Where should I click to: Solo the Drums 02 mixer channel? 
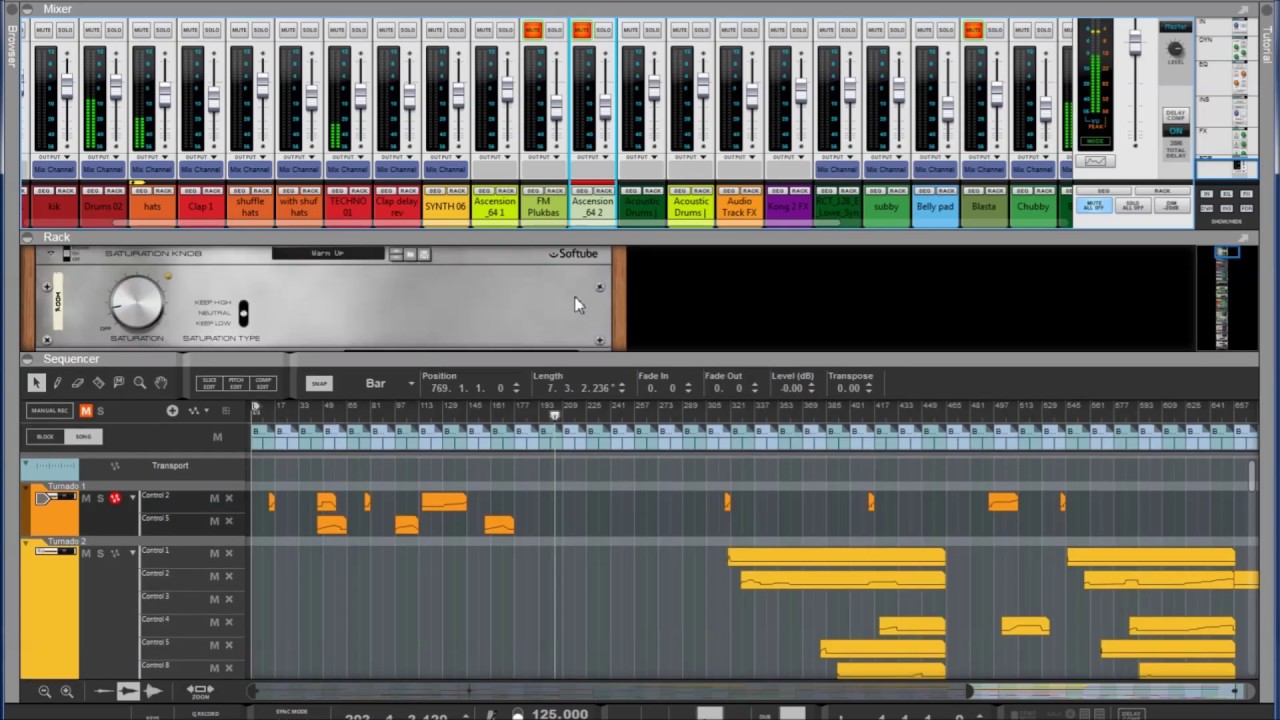pyautogui.click(x=114, y=31)
